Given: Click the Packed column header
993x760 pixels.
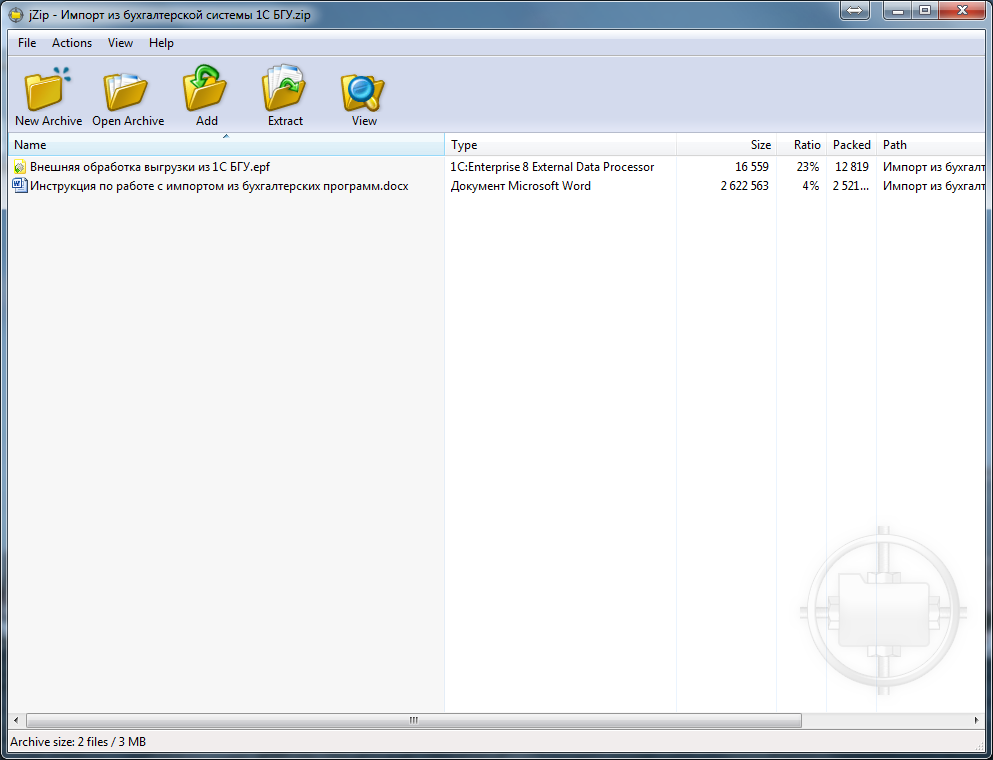Looking at the screenshot, I should click(x=851, y=145).
